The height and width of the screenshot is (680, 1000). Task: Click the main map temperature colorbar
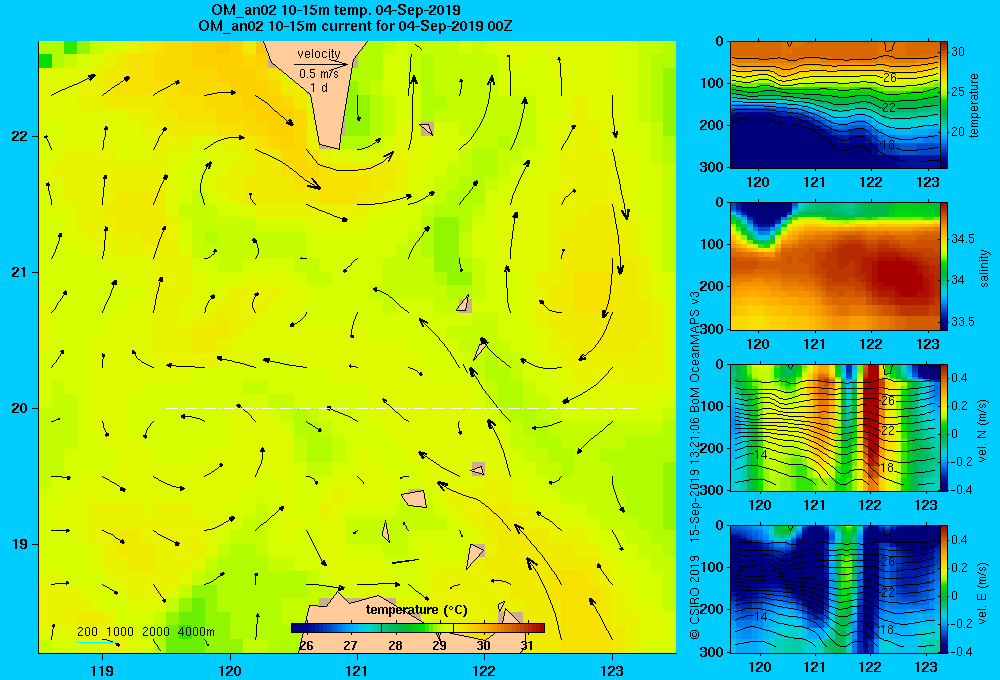418,628
